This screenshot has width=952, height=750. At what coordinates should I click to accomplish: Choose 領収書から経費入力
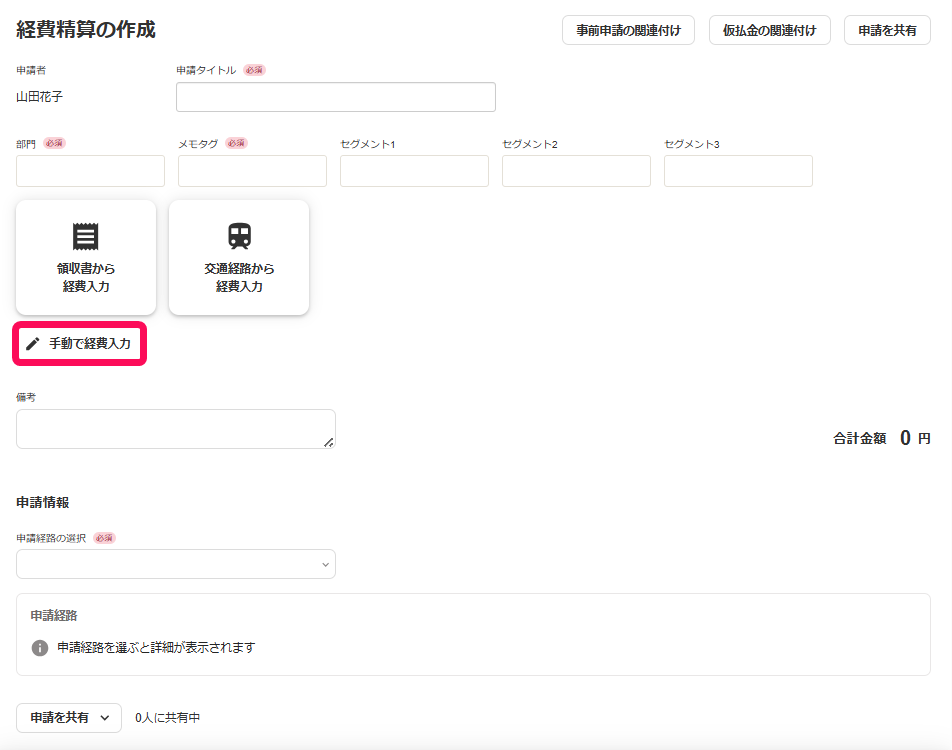tap(86, 257)
